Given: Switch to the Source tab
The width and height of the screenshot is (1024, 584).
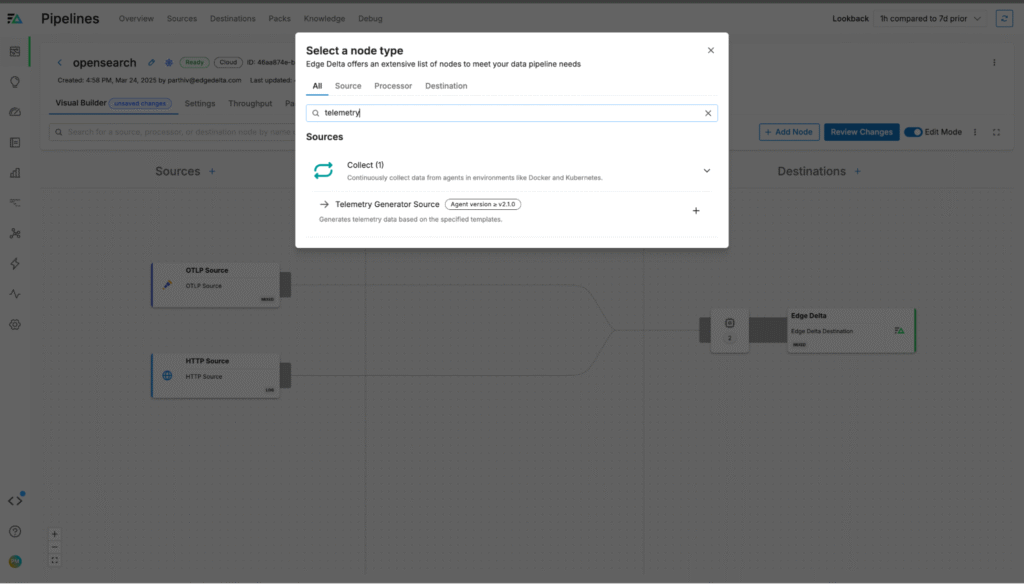Looking at the screenshot, I should point(348,86).
